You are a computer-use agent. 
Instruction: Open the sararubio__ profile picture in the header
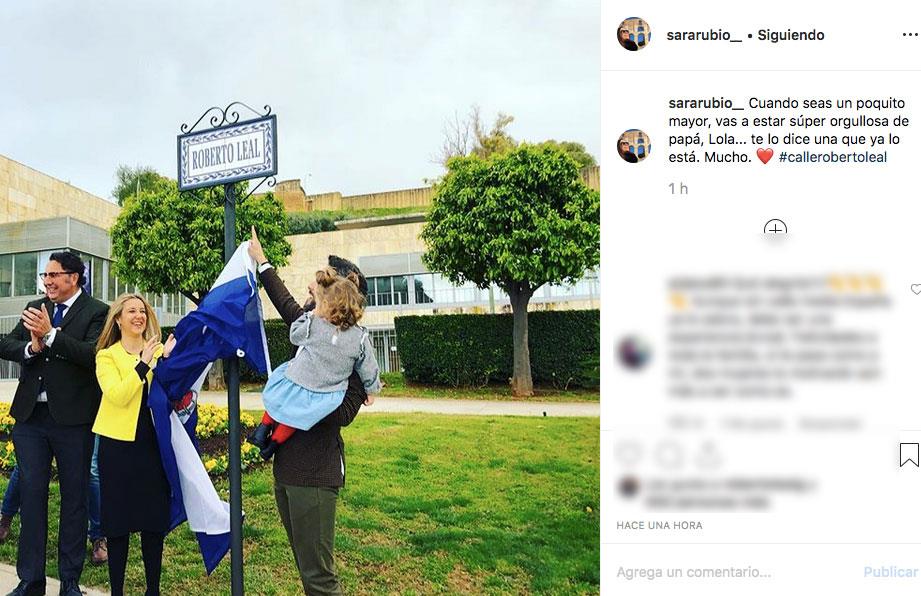point(634,35)
